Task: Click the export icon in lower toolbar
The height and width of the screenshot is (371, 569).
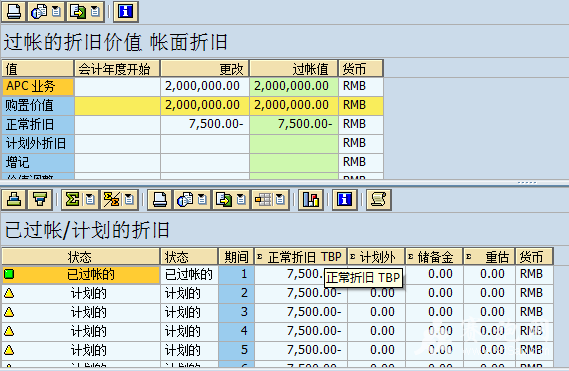Action: (x=224, y=200)
